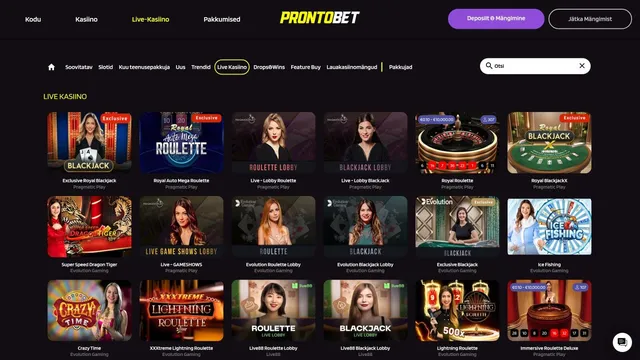Open the live chat bubble icon
Screen dimensions: 640x360
point(622,342)
